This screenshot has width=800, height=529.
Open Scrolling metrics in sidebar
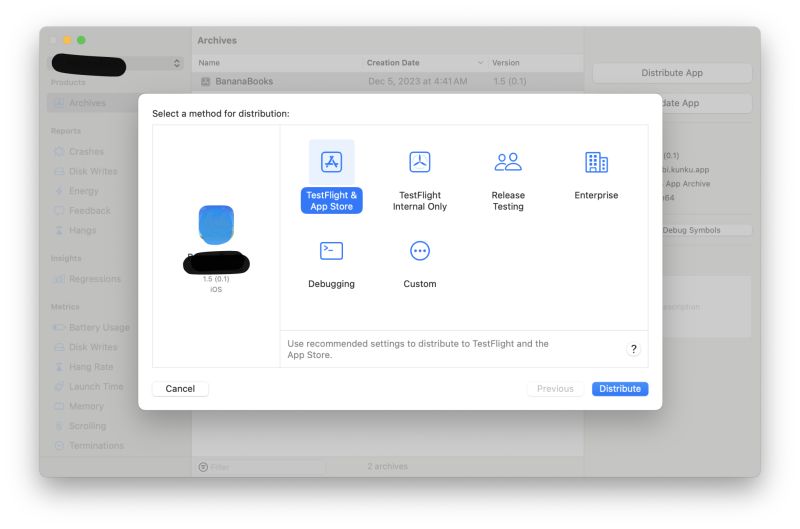click(87, 426)
